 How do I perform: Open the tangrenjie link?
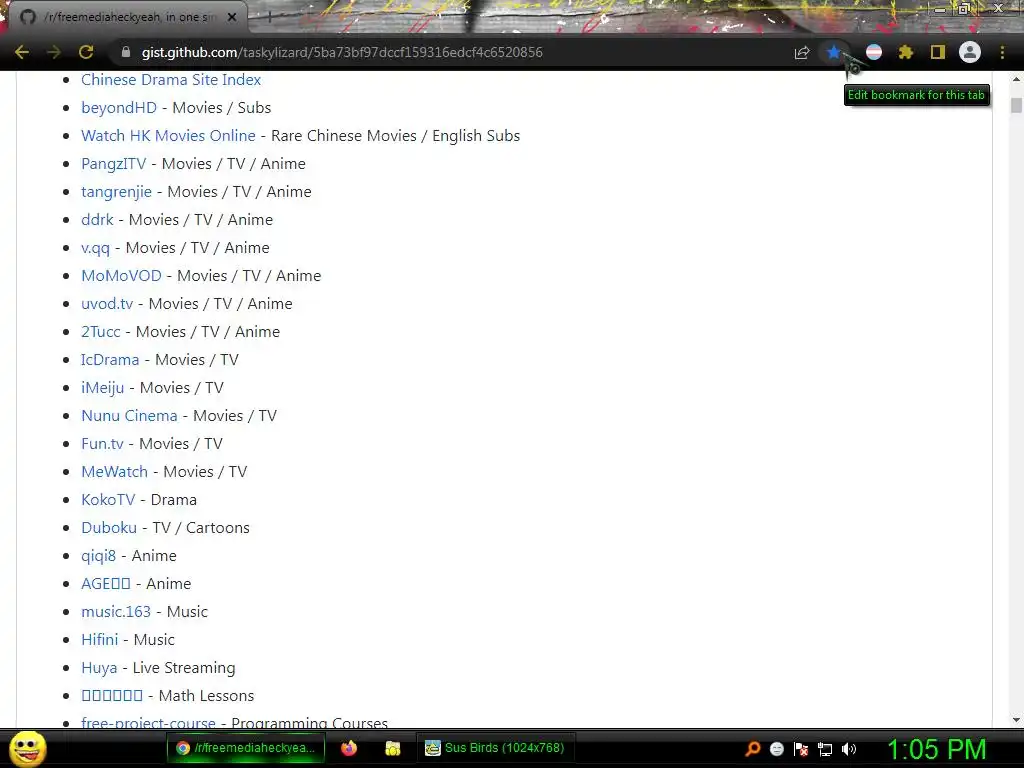point(116,192)
